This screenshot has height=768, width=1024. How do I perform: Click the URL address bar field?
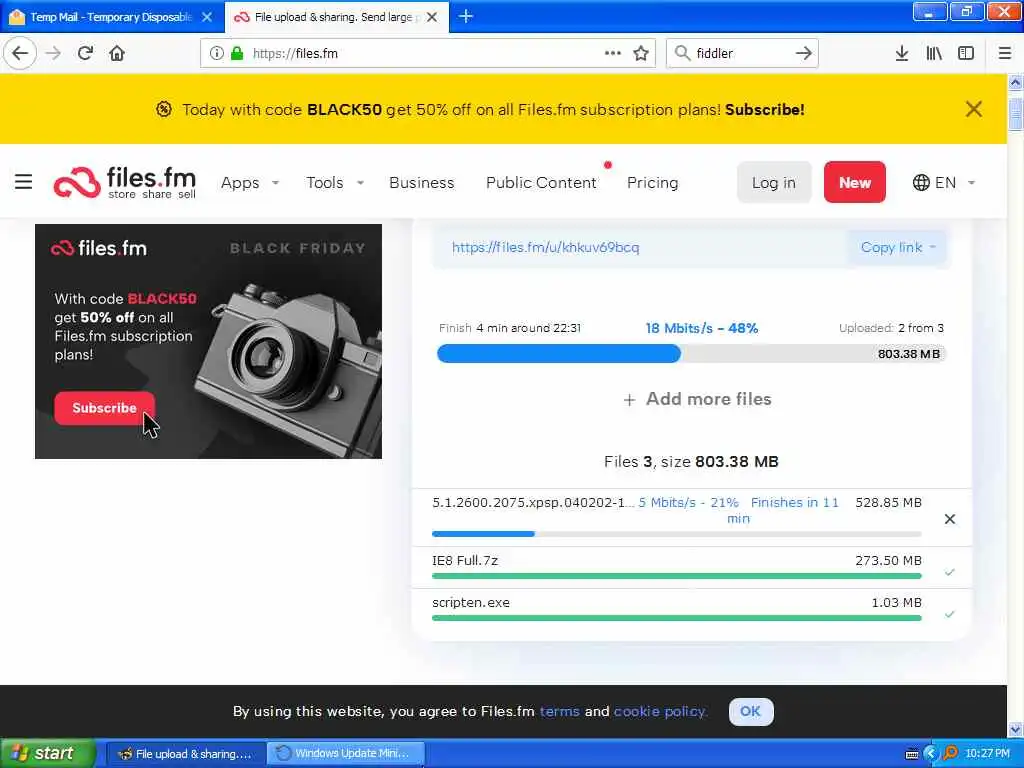pyautogui.click(x=428, y=54)
